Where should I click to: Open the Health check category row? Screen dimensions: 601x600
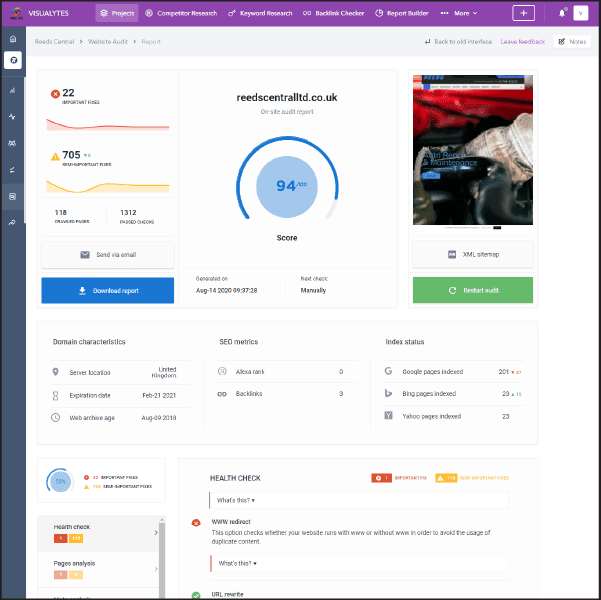98,533
